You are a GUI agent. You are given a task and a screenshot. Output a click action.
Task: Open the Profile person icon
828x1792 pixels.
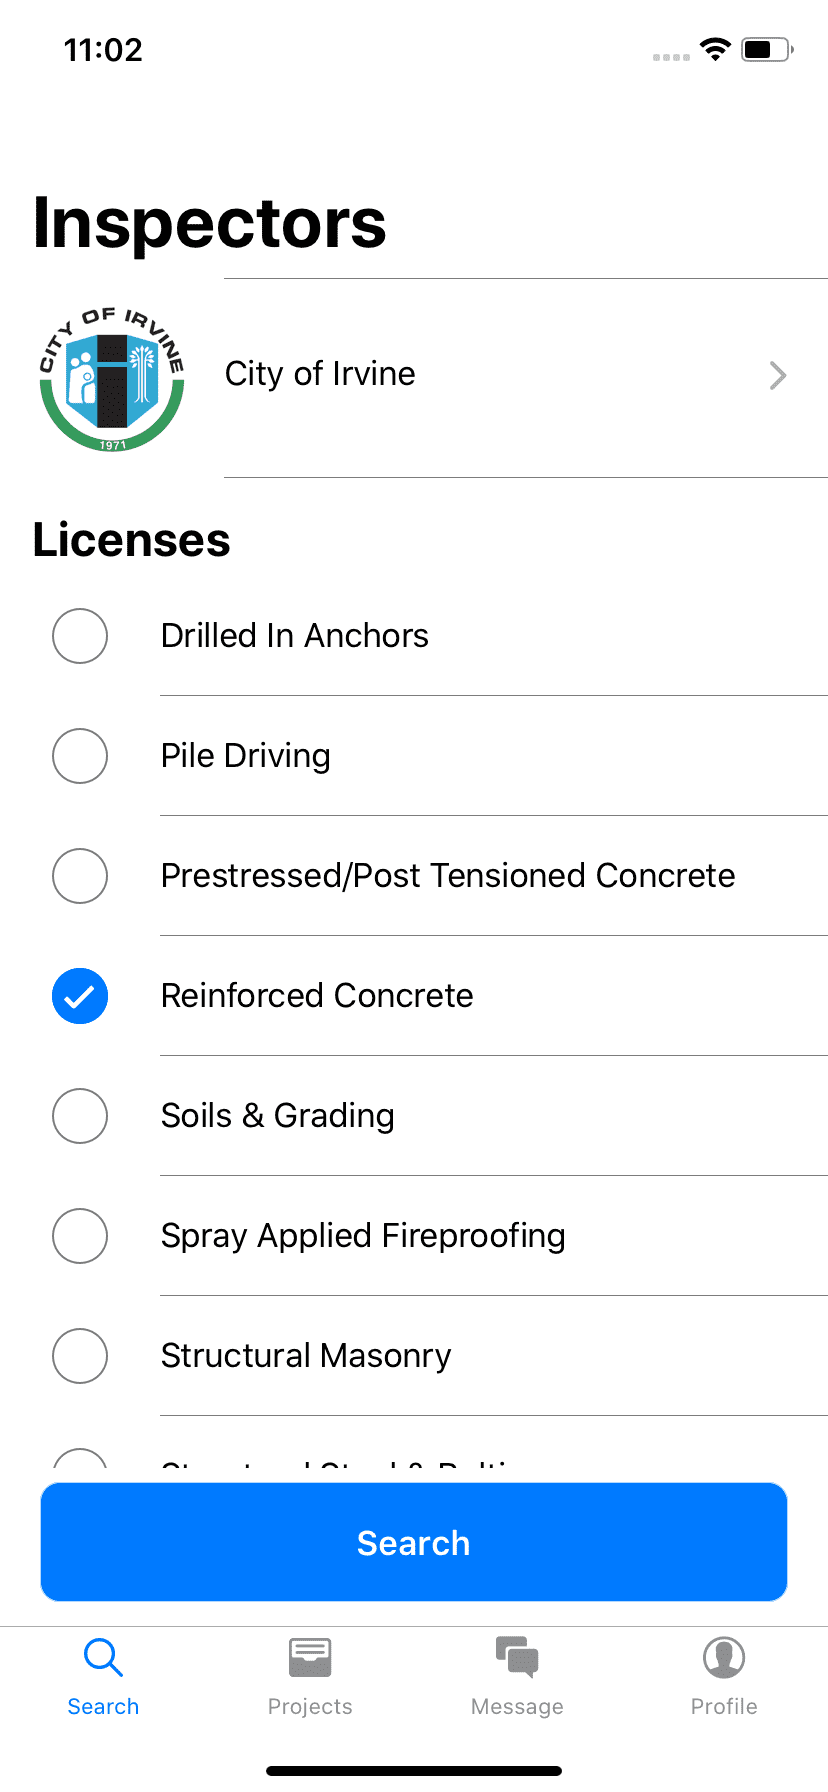pos(724,1657)
